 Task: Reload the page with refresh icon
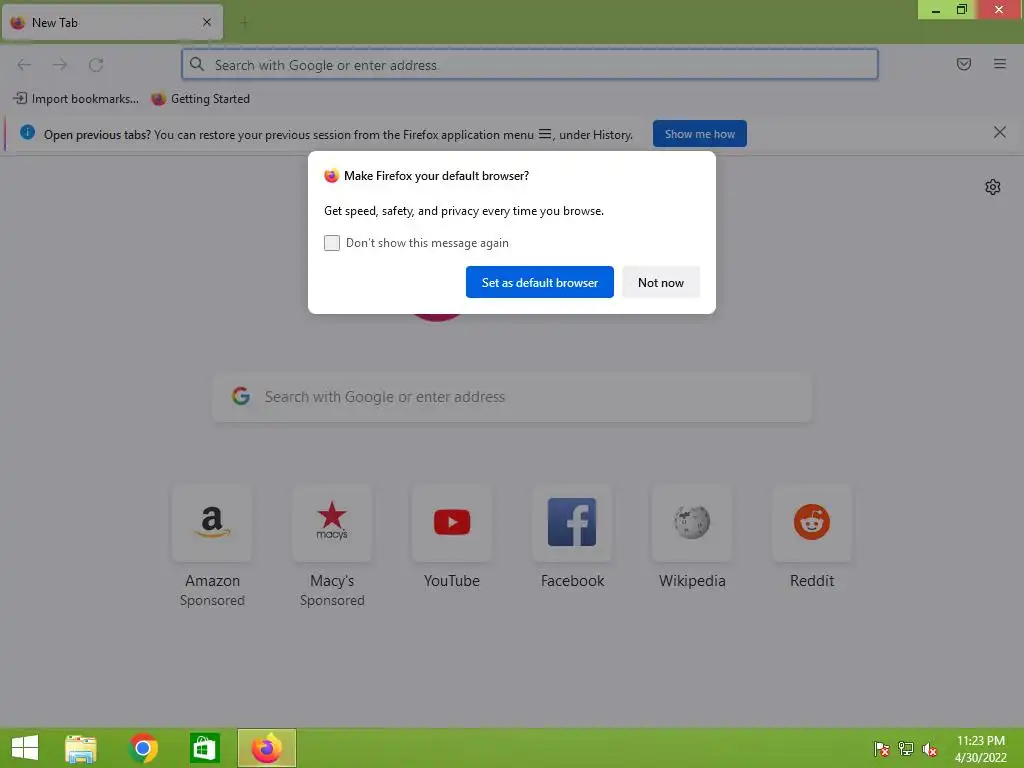[x=96, y=65]
